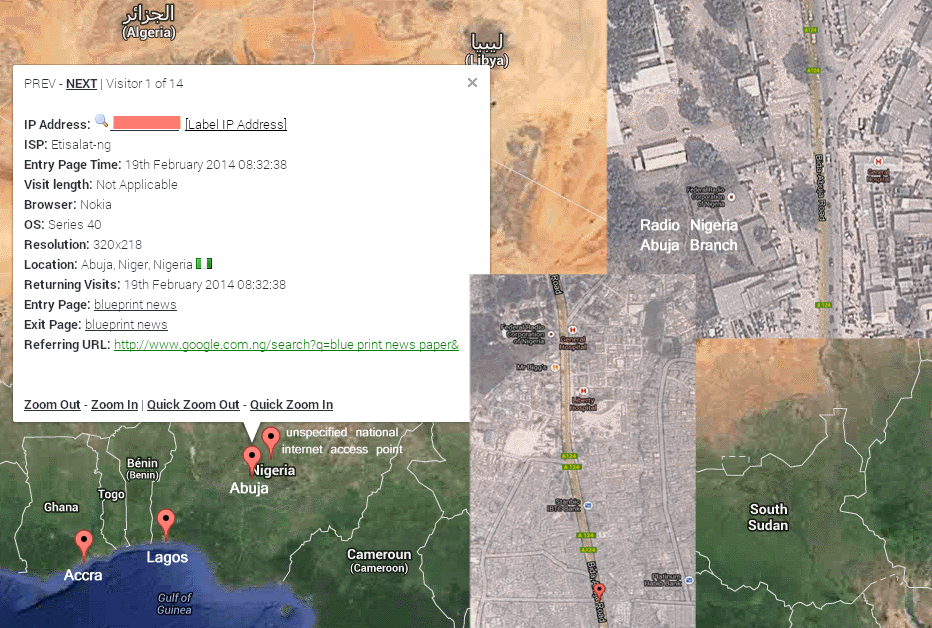Viewport: 932px width, 628px height.
Task: Click the General Hospital icon in lower inset
Action: click(x=572, y=330)
